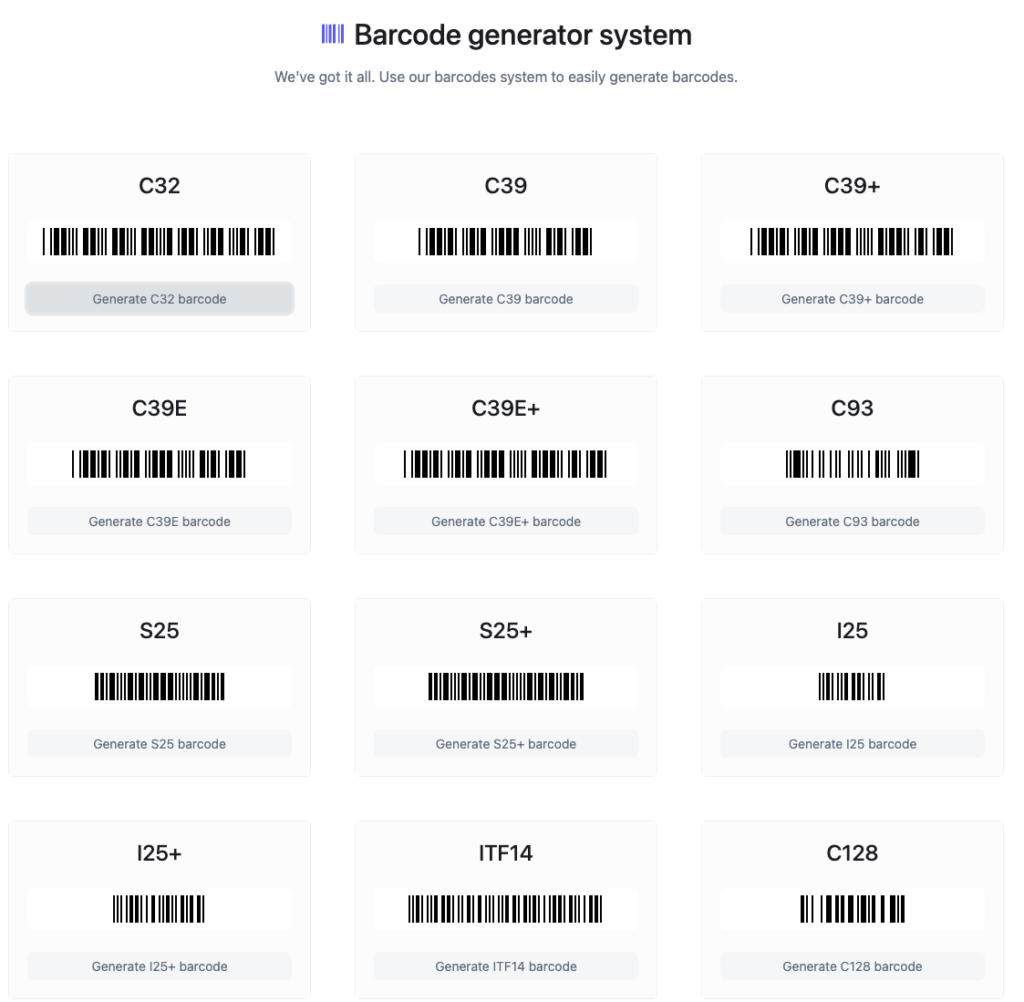Click the C128 barcode preview image

pyautogui.click(x=852, y=909)
